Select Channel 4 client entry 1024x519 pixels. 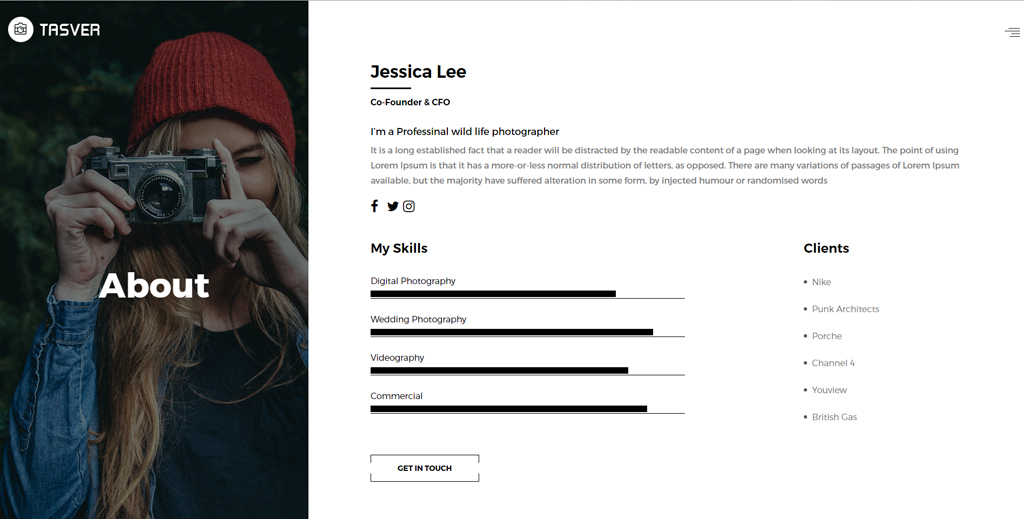pyautogui.click(x=833, y=363)
